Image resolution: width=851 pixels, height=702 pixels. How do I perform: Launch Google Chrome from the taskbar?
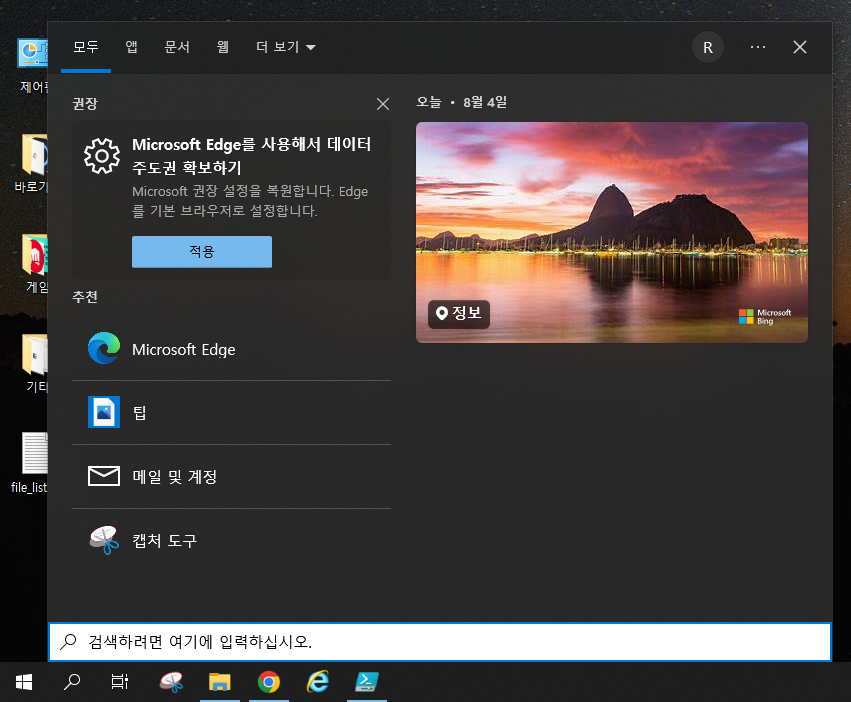pyautogui.click(x=269, y=682)
